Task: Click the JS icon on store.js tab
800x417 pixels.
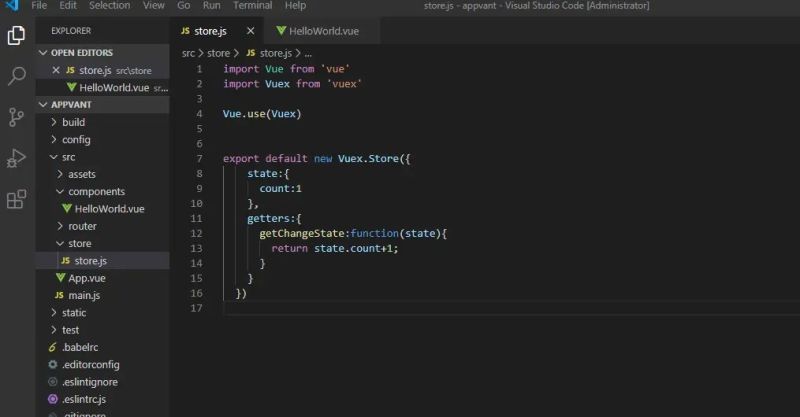Action: [185, 31]
